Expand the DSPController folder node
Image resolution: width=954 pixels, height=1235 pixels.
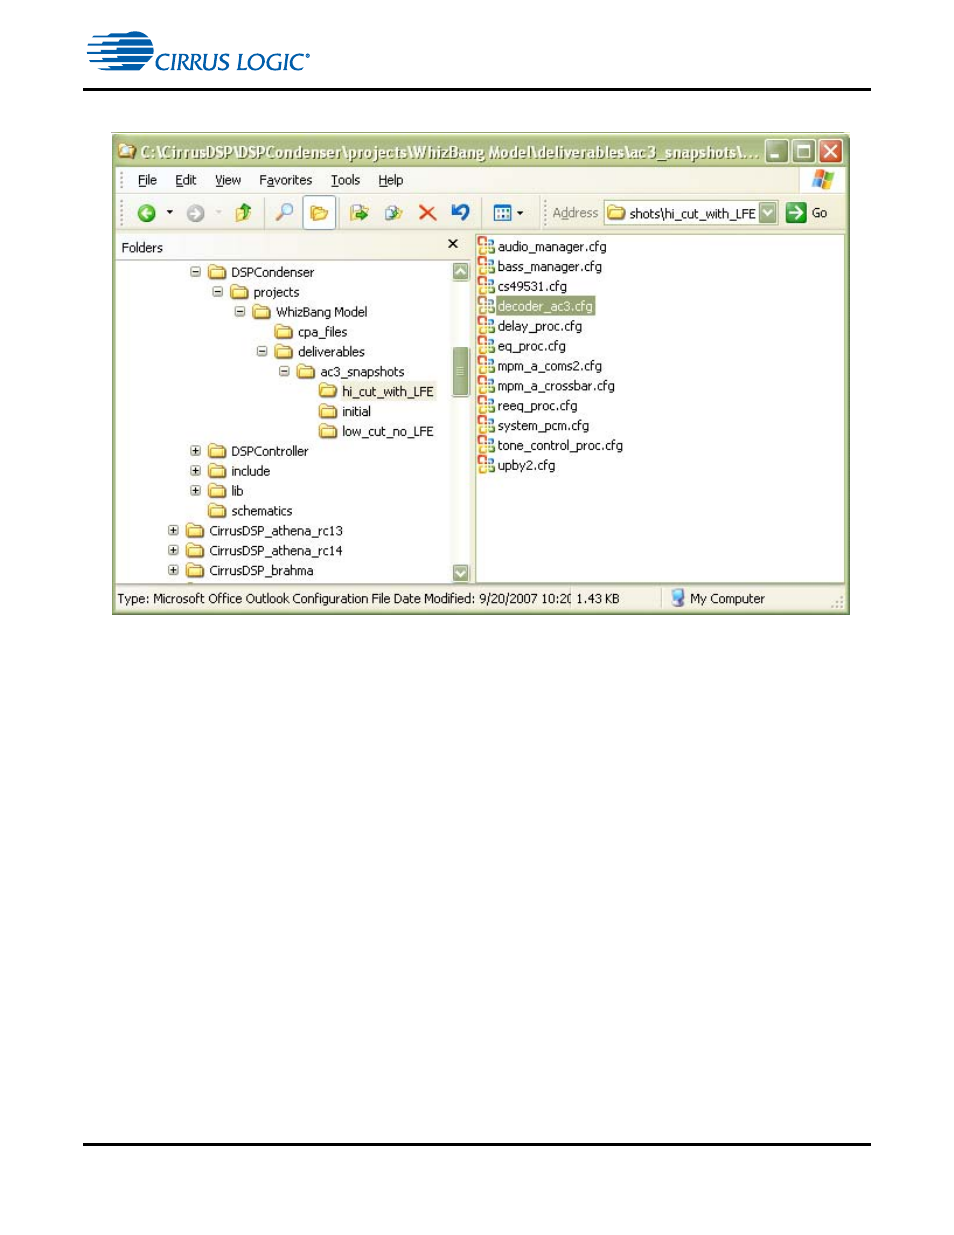[x=196, y=451]
